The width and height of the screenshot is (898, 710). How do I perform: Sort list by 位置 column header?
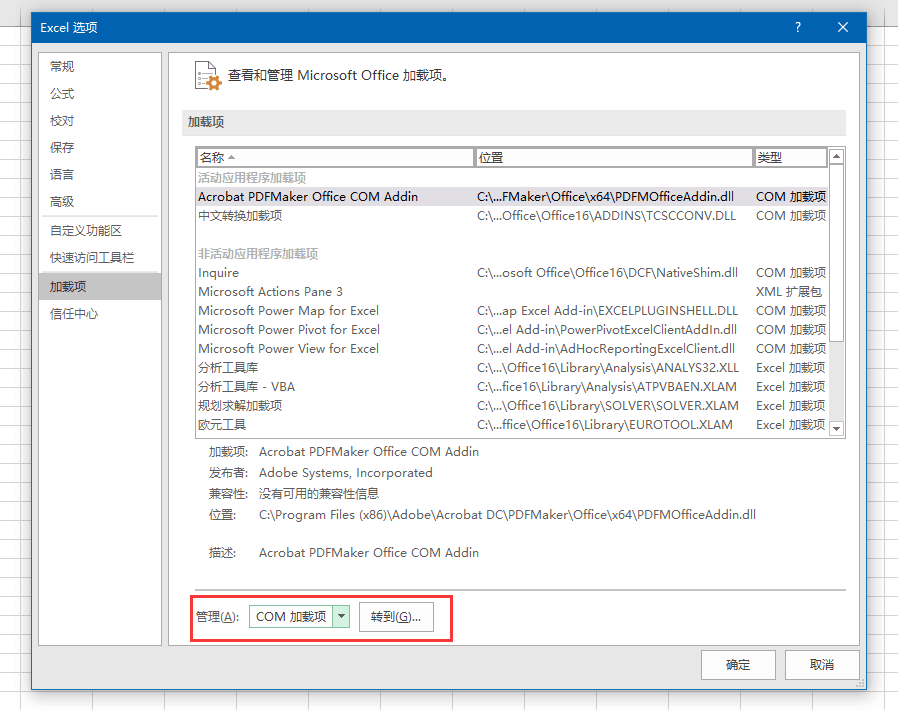pos(613,157)
